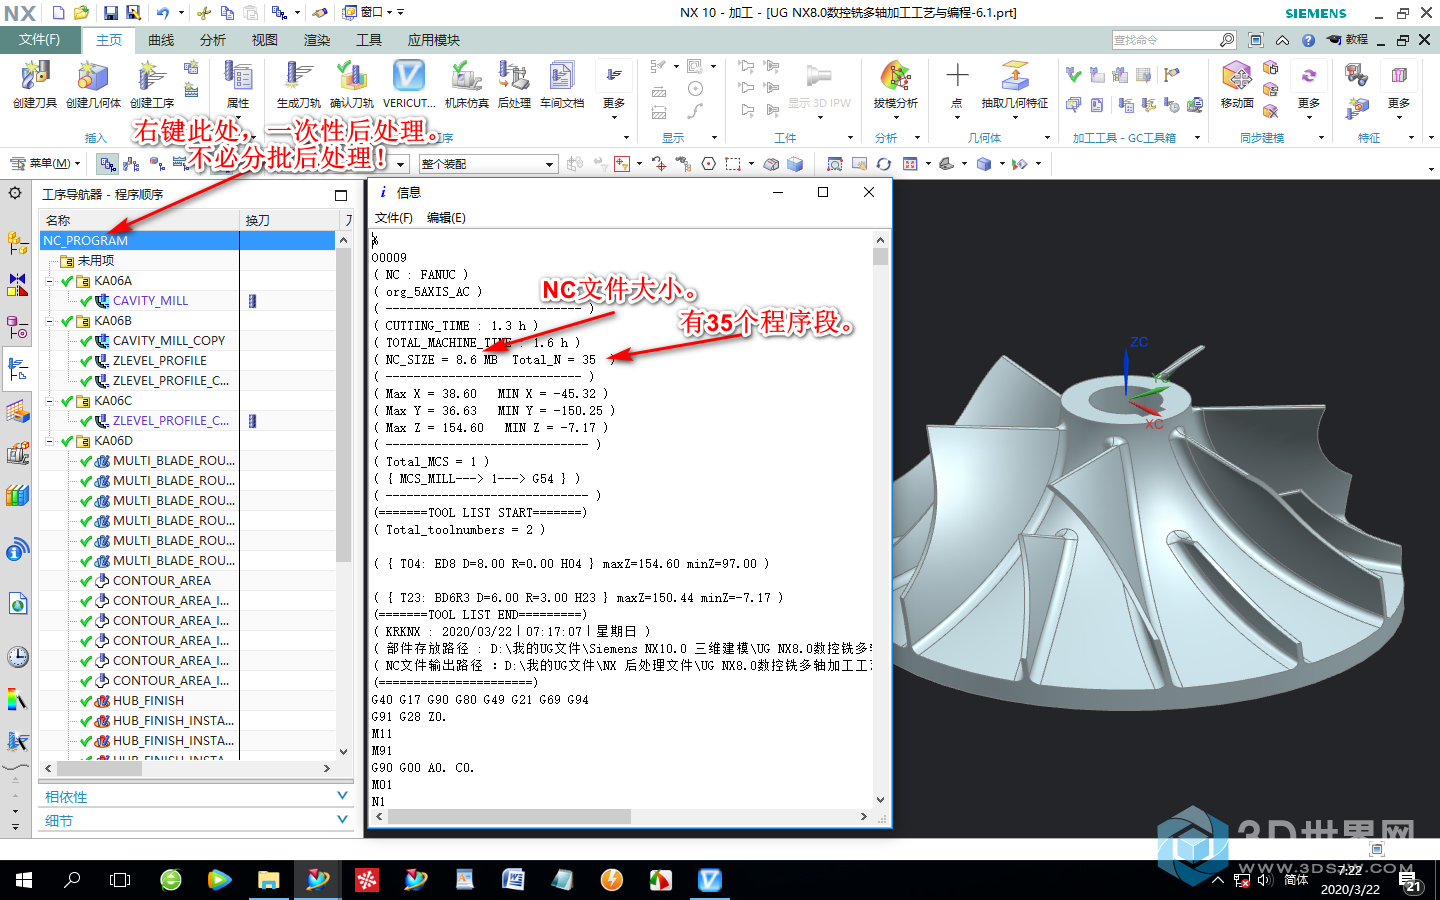Switch to the 分析 (Analysis) tab
The image size is (1440, 900).
pyautogui.click(x=212, y=40)
